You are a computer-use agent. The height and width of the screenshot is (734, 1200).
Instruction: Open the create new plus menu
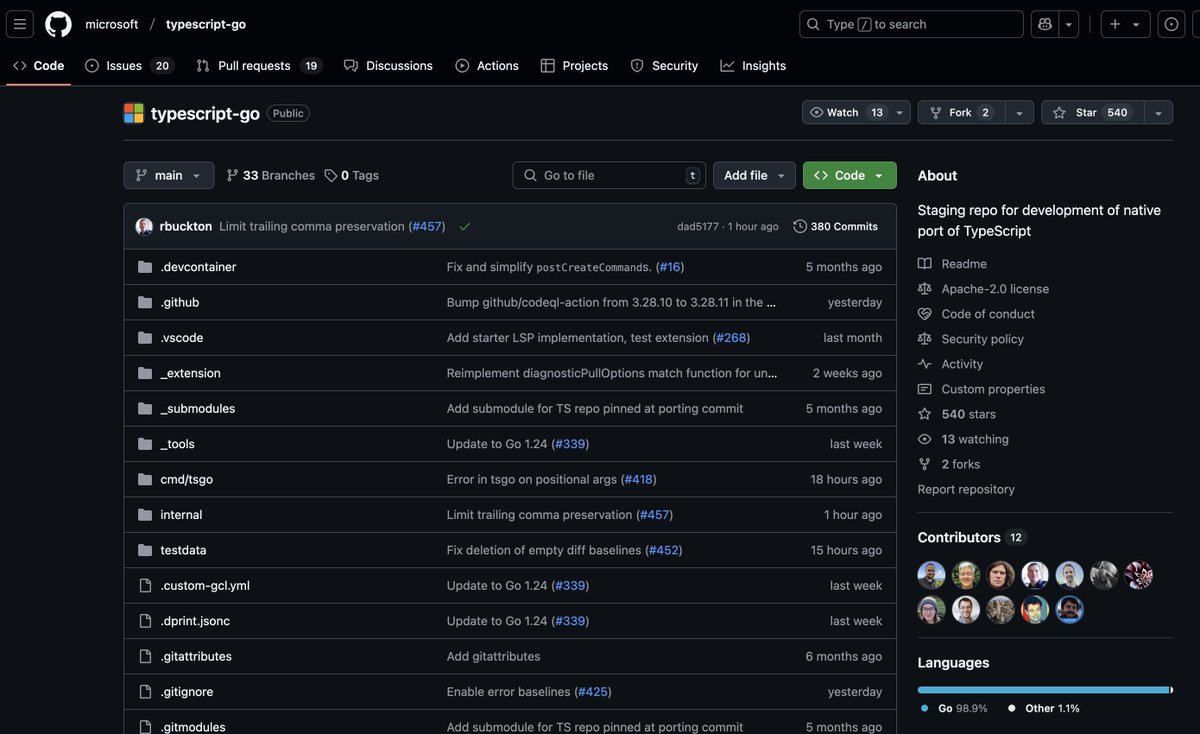click(1125, 24)
